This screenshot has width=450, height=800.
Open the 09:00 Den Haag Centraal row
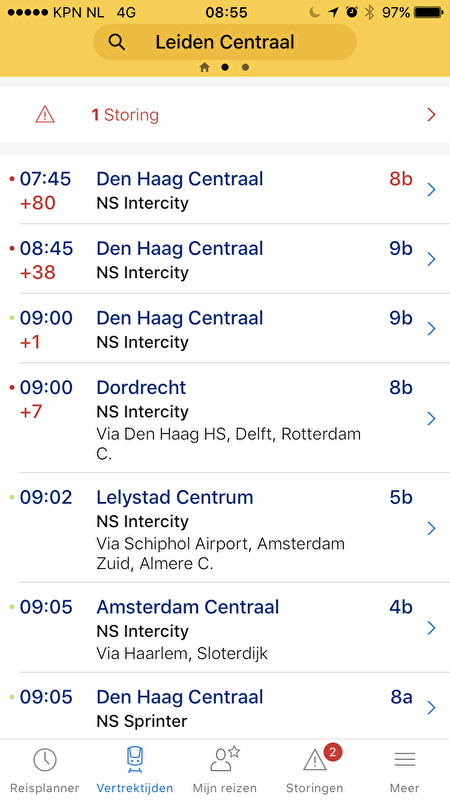(225, 329)
